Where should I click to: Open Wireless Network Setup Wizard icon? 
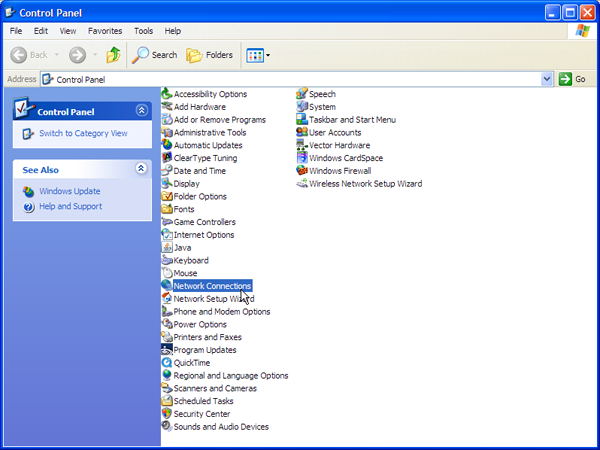[302, 183]
